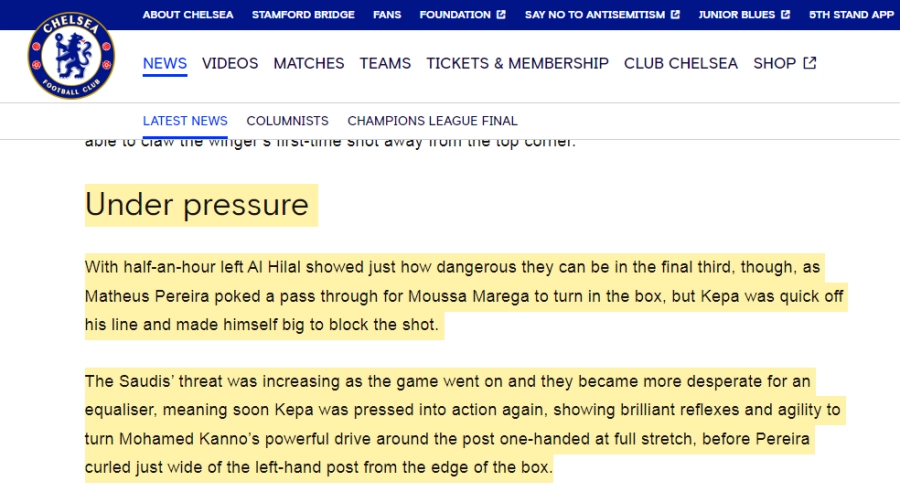Open the Fans link in top bar
The width and height of the screenshot is (900, 492).
387,15
